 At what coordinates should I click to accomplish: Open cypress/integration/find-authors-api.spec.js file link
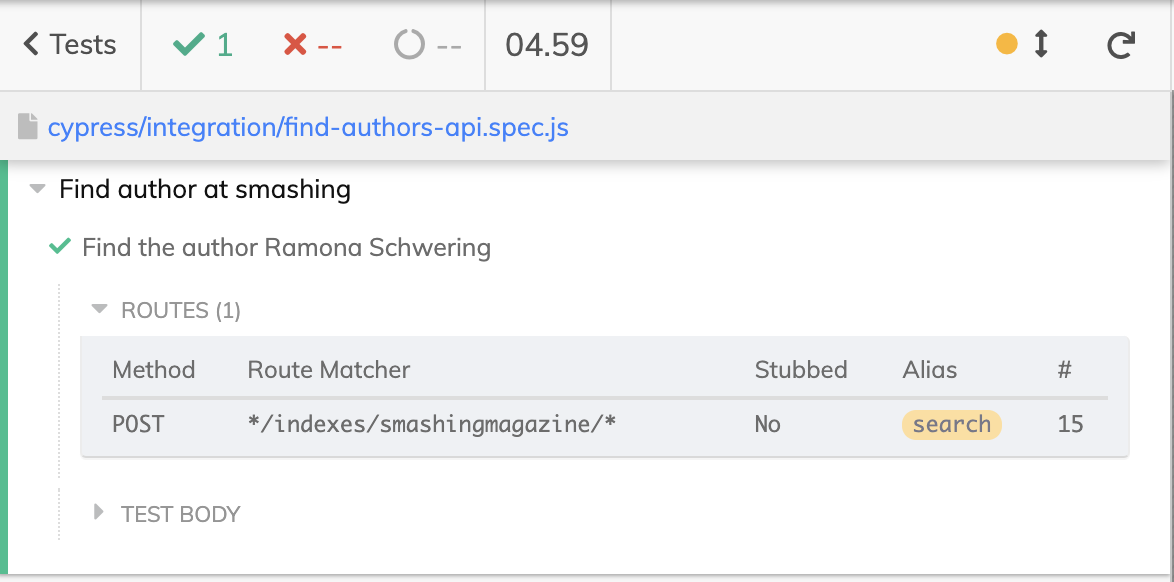point(307,127)
